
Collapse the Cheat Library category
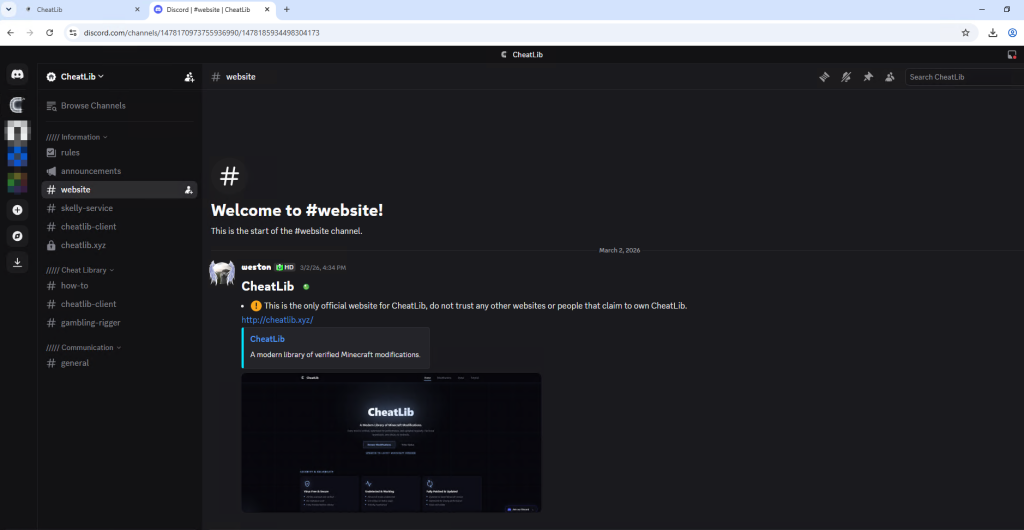(80, 270)
